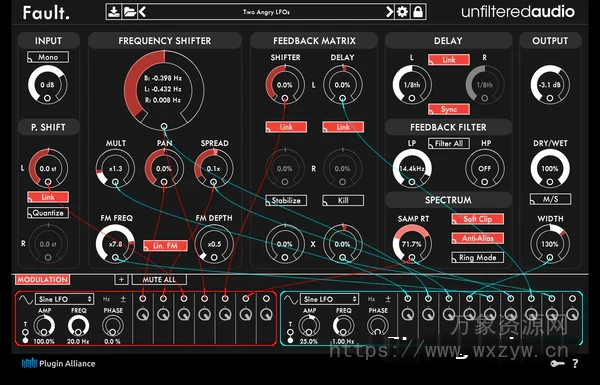Enable feedback Stabilize
Screen dimensions: 600x385
click(286, 200)
